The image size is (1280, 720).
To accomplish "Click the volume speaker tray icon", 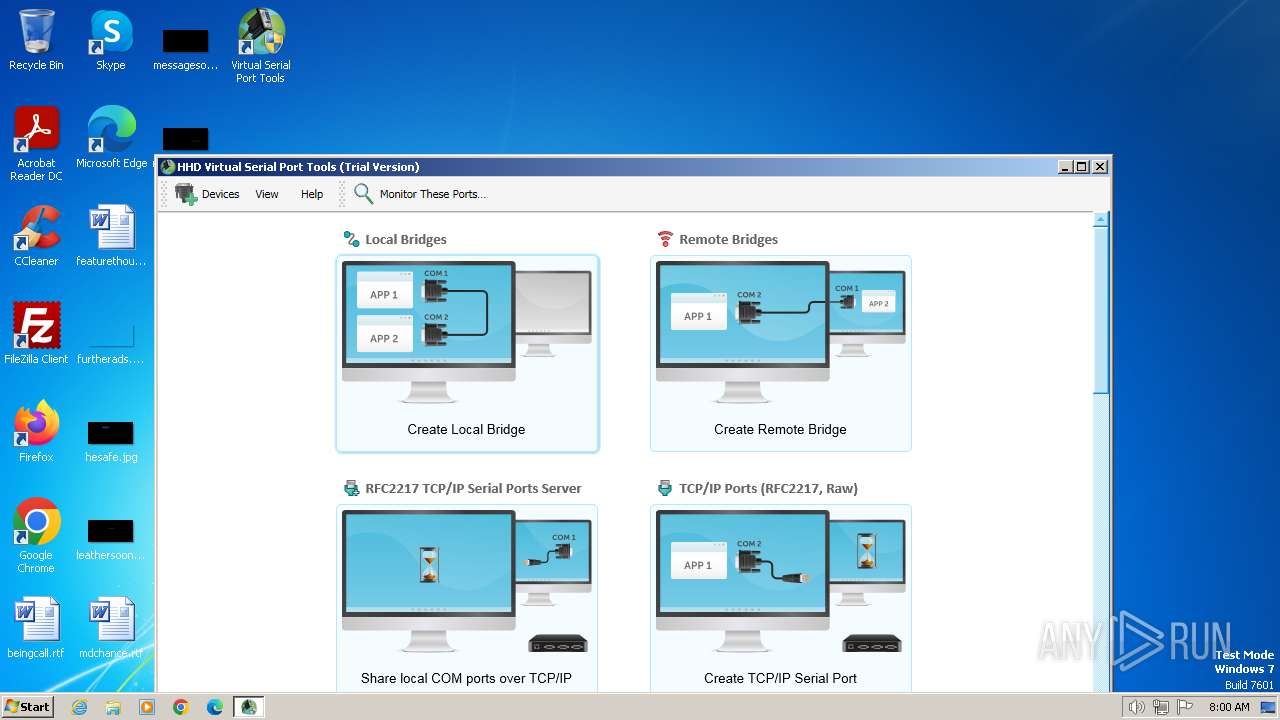I will pyautogui.click(x=1136, y=707).
